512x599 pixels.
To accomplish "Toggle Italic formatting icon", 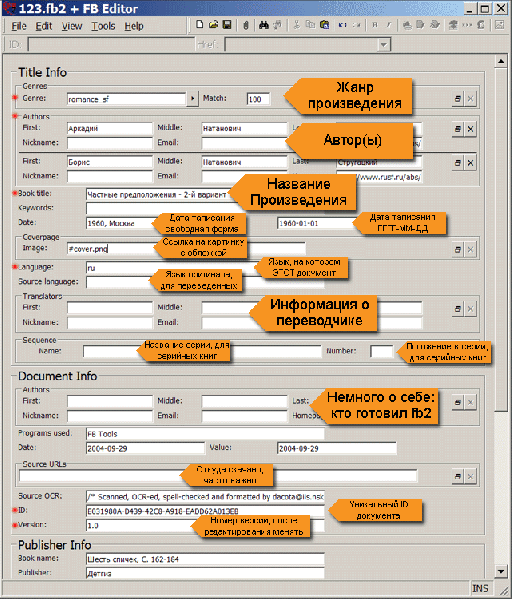I will (389, 25).
